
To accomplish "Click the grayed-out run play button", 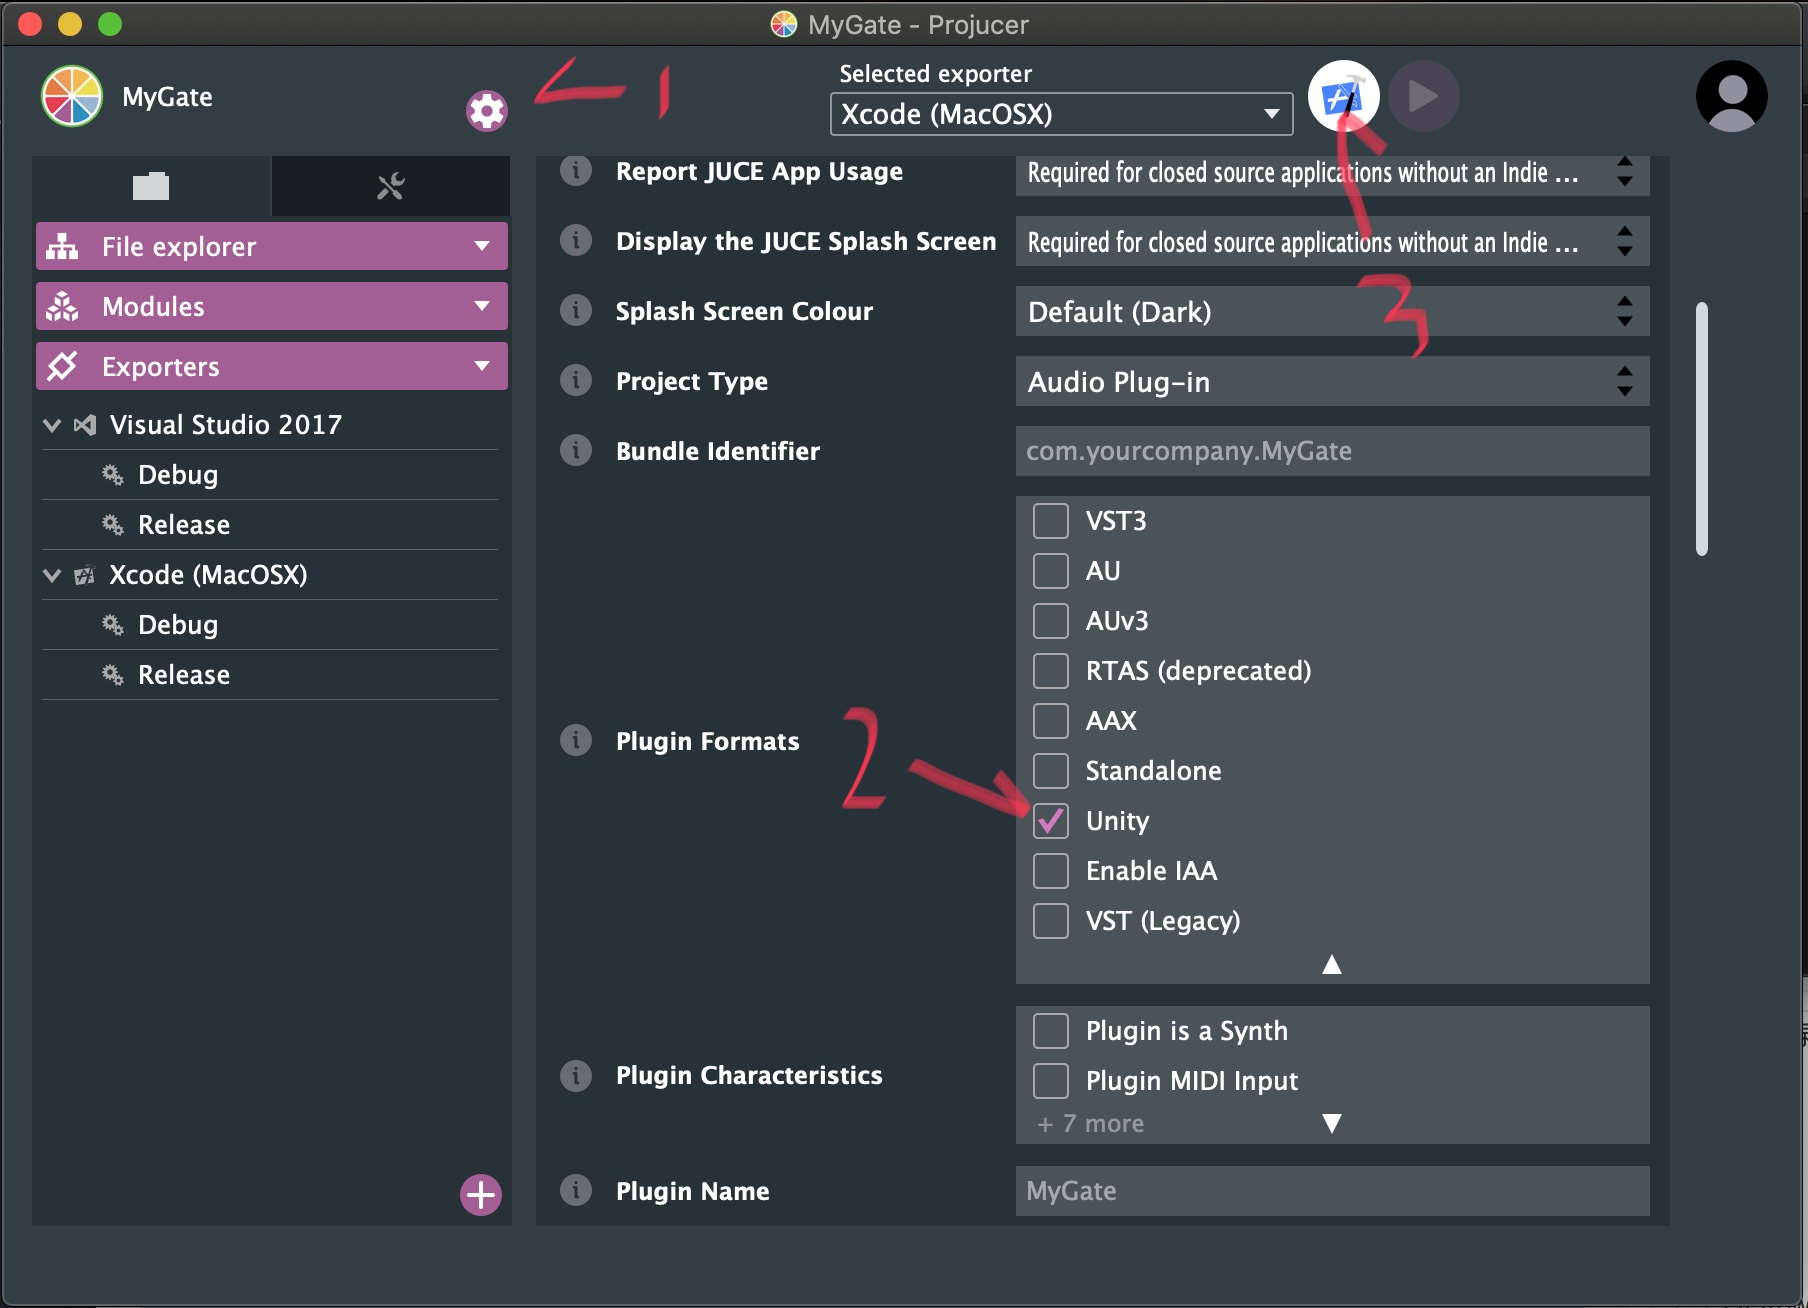I will (x=1423, y=97).
